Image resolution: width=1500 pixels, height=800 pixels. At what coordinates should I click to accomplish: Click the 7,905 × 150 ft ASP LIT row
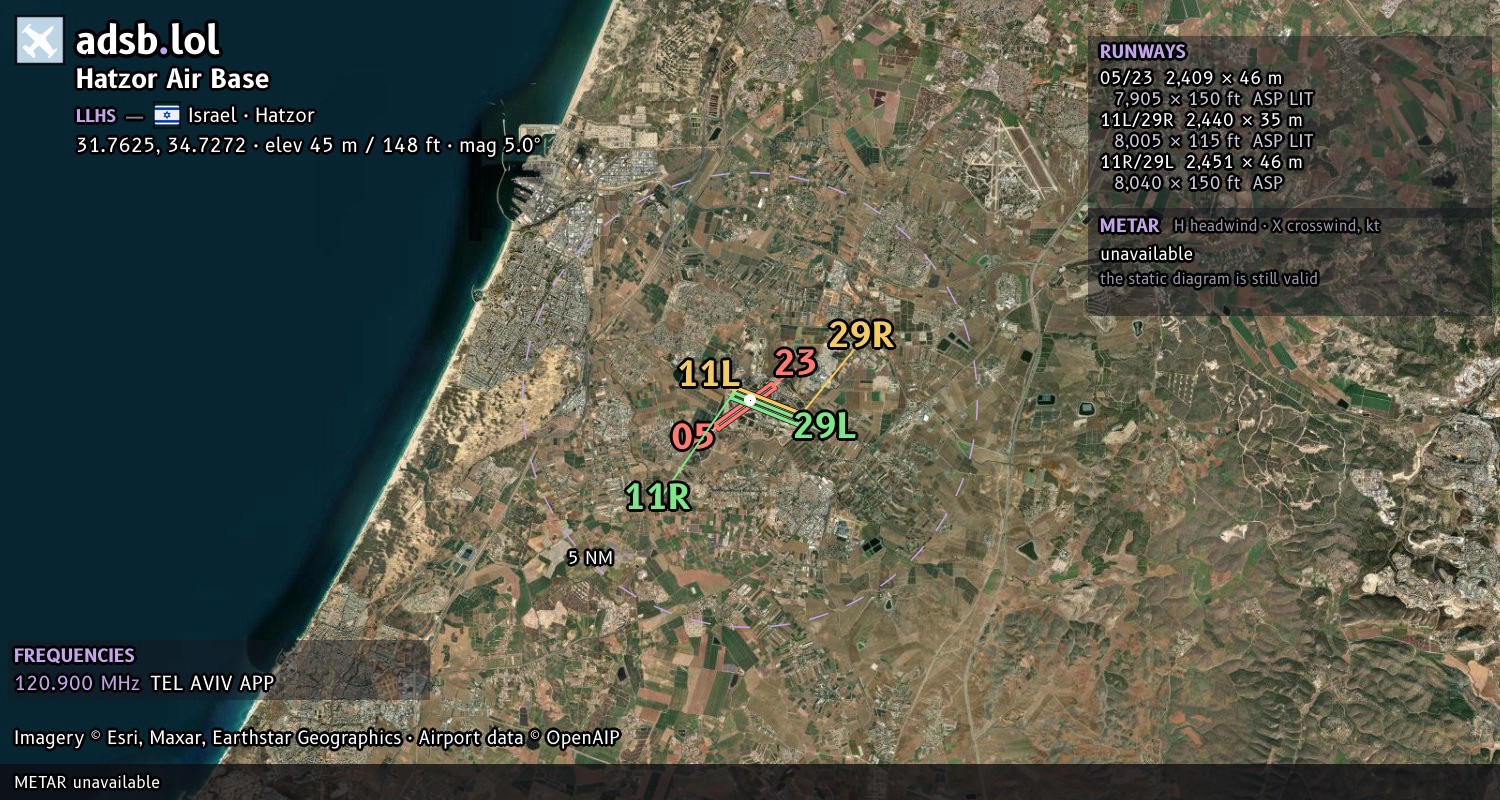[x=1213, y=99]
